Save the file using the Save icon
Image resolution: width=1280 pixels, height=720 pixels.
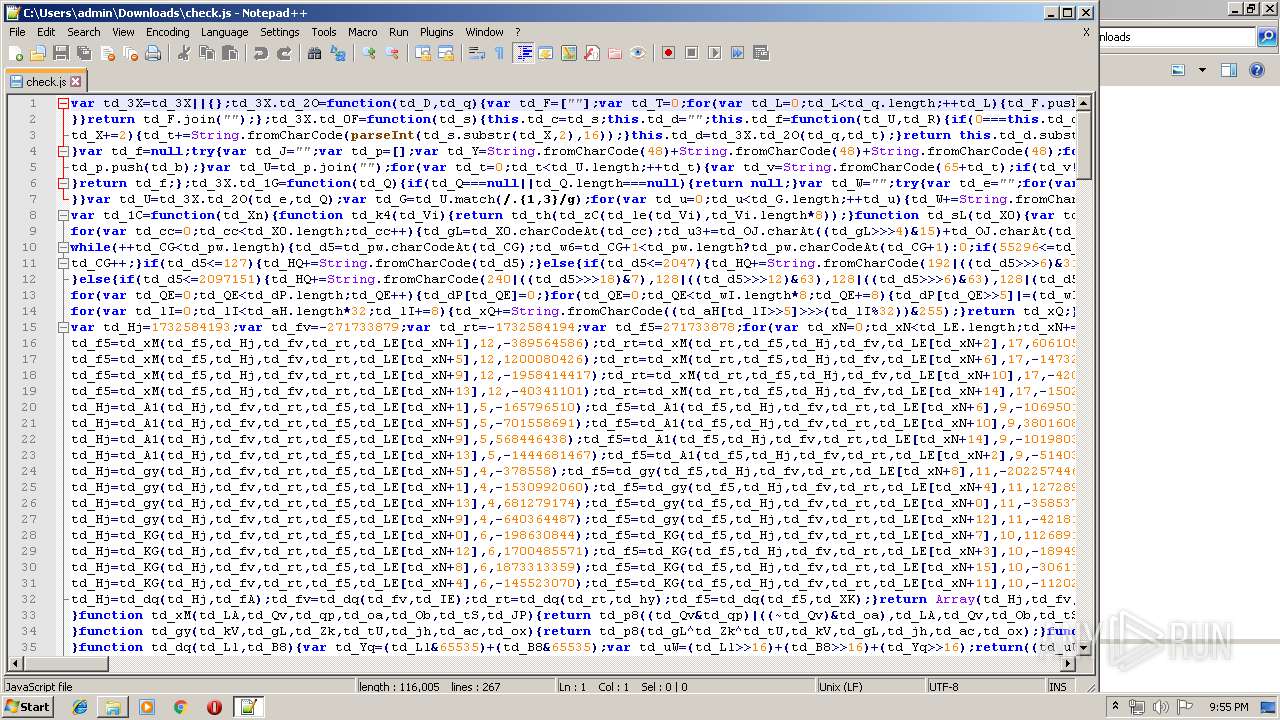point(60,53)
